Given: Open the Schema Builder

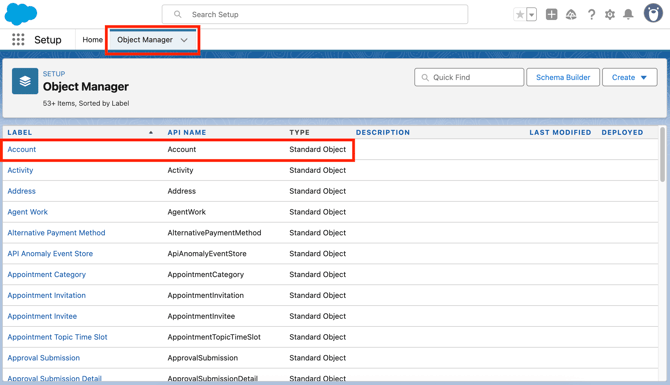Looking at the screenshot, I should click(x=563, y=77).
